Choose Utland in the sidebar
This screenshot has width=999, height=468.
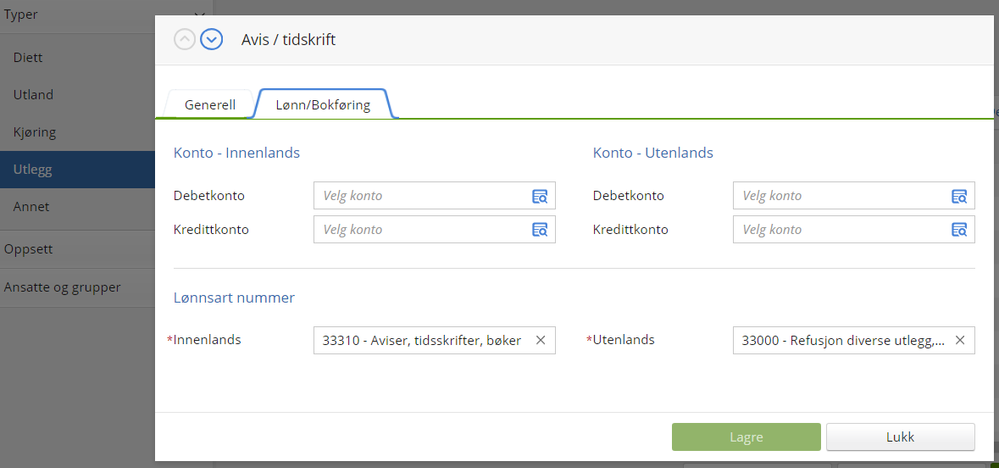pyautogui.click(x=33, y=95)
